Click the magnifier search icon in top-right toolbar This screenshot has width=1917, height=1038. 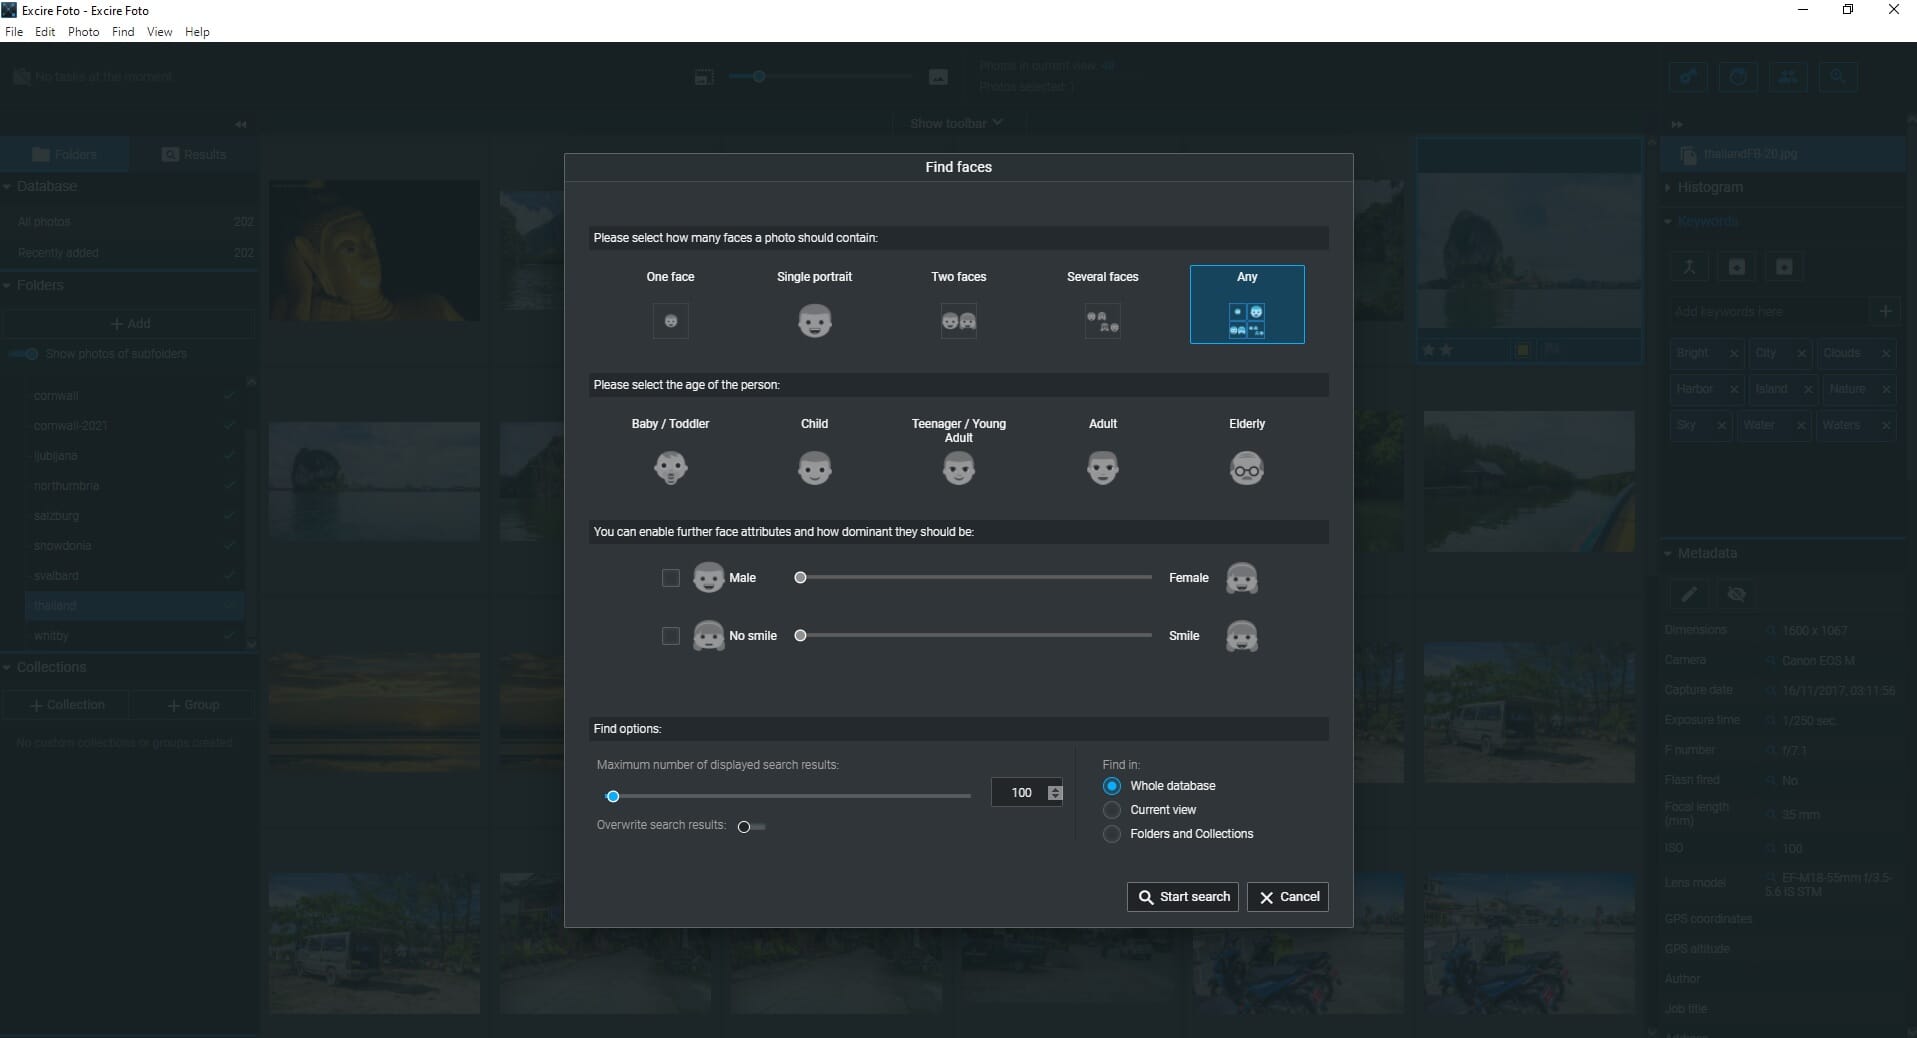pos(1837,77)
